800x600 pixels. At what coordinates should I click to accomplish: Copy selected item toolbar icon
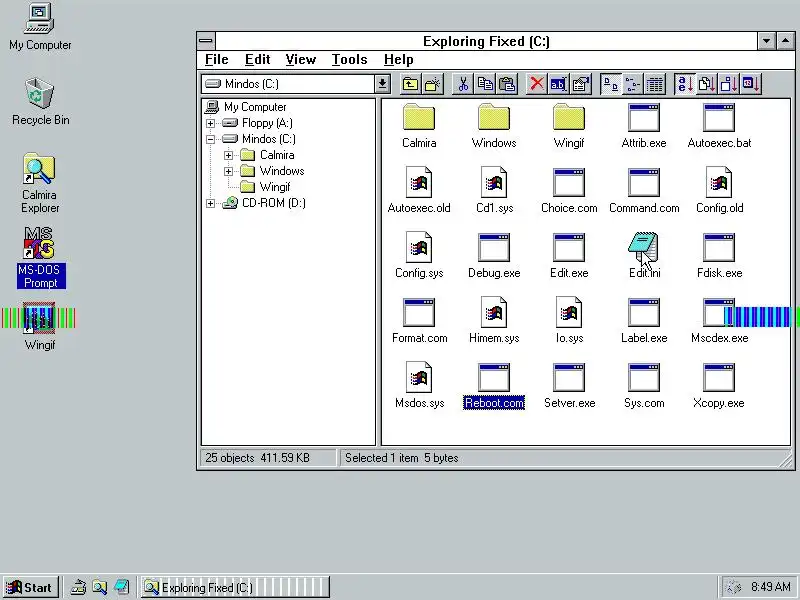pos(485,84)
